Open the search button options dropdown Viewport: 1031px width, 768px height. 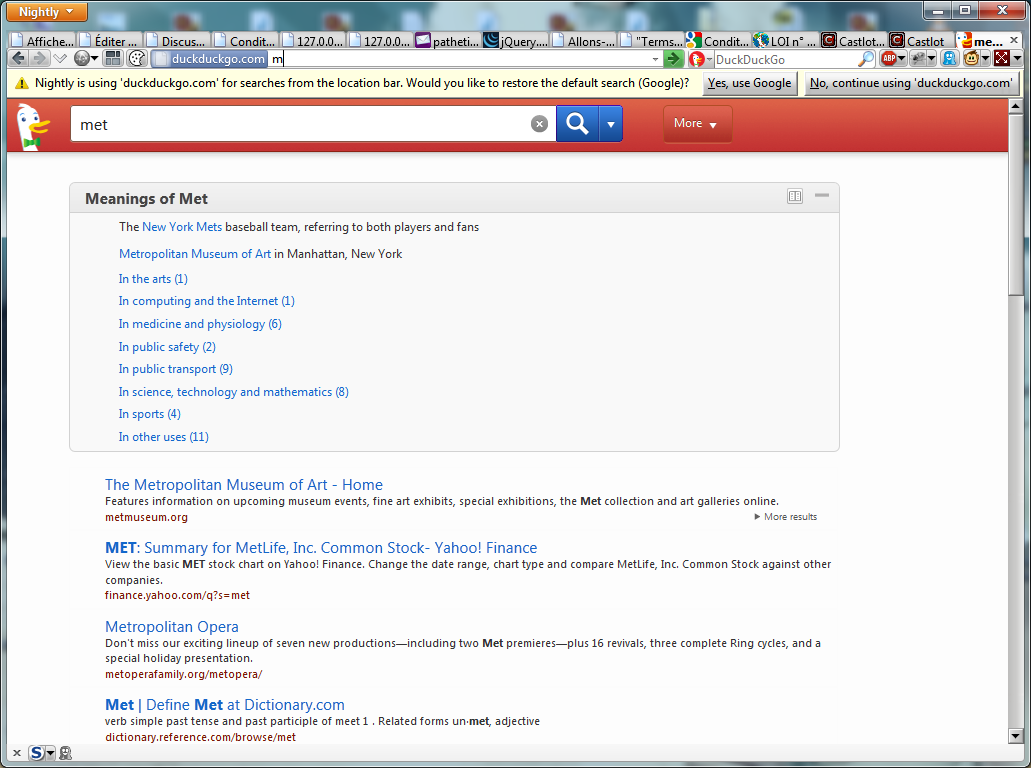pos(611,124)
